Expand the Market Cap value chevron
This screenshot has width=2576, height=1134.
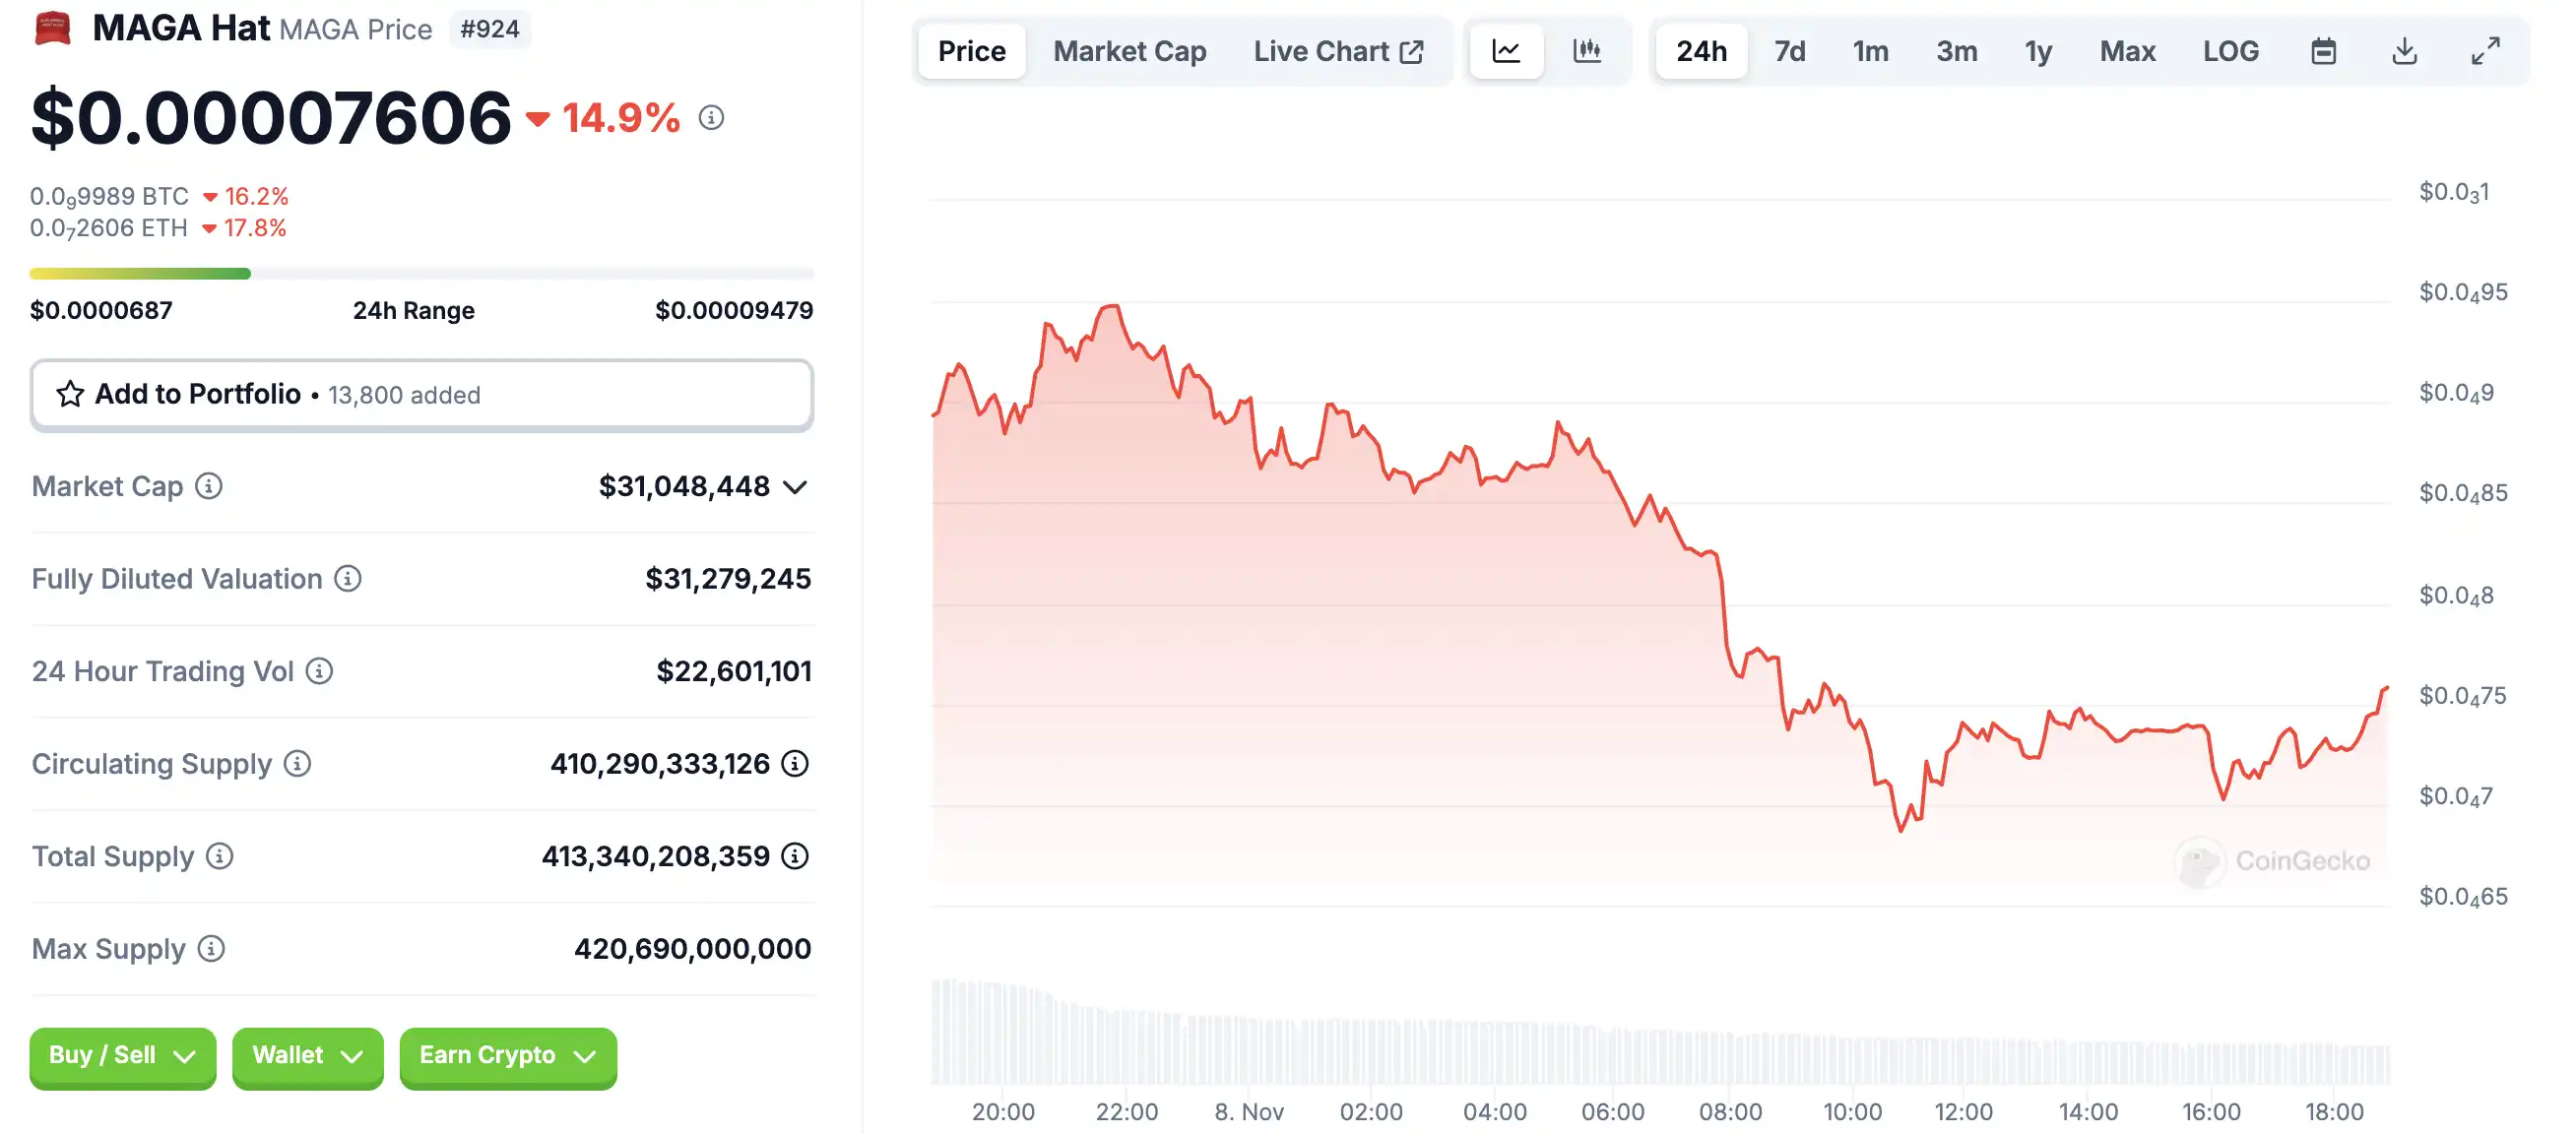click(x=795, y=487)
